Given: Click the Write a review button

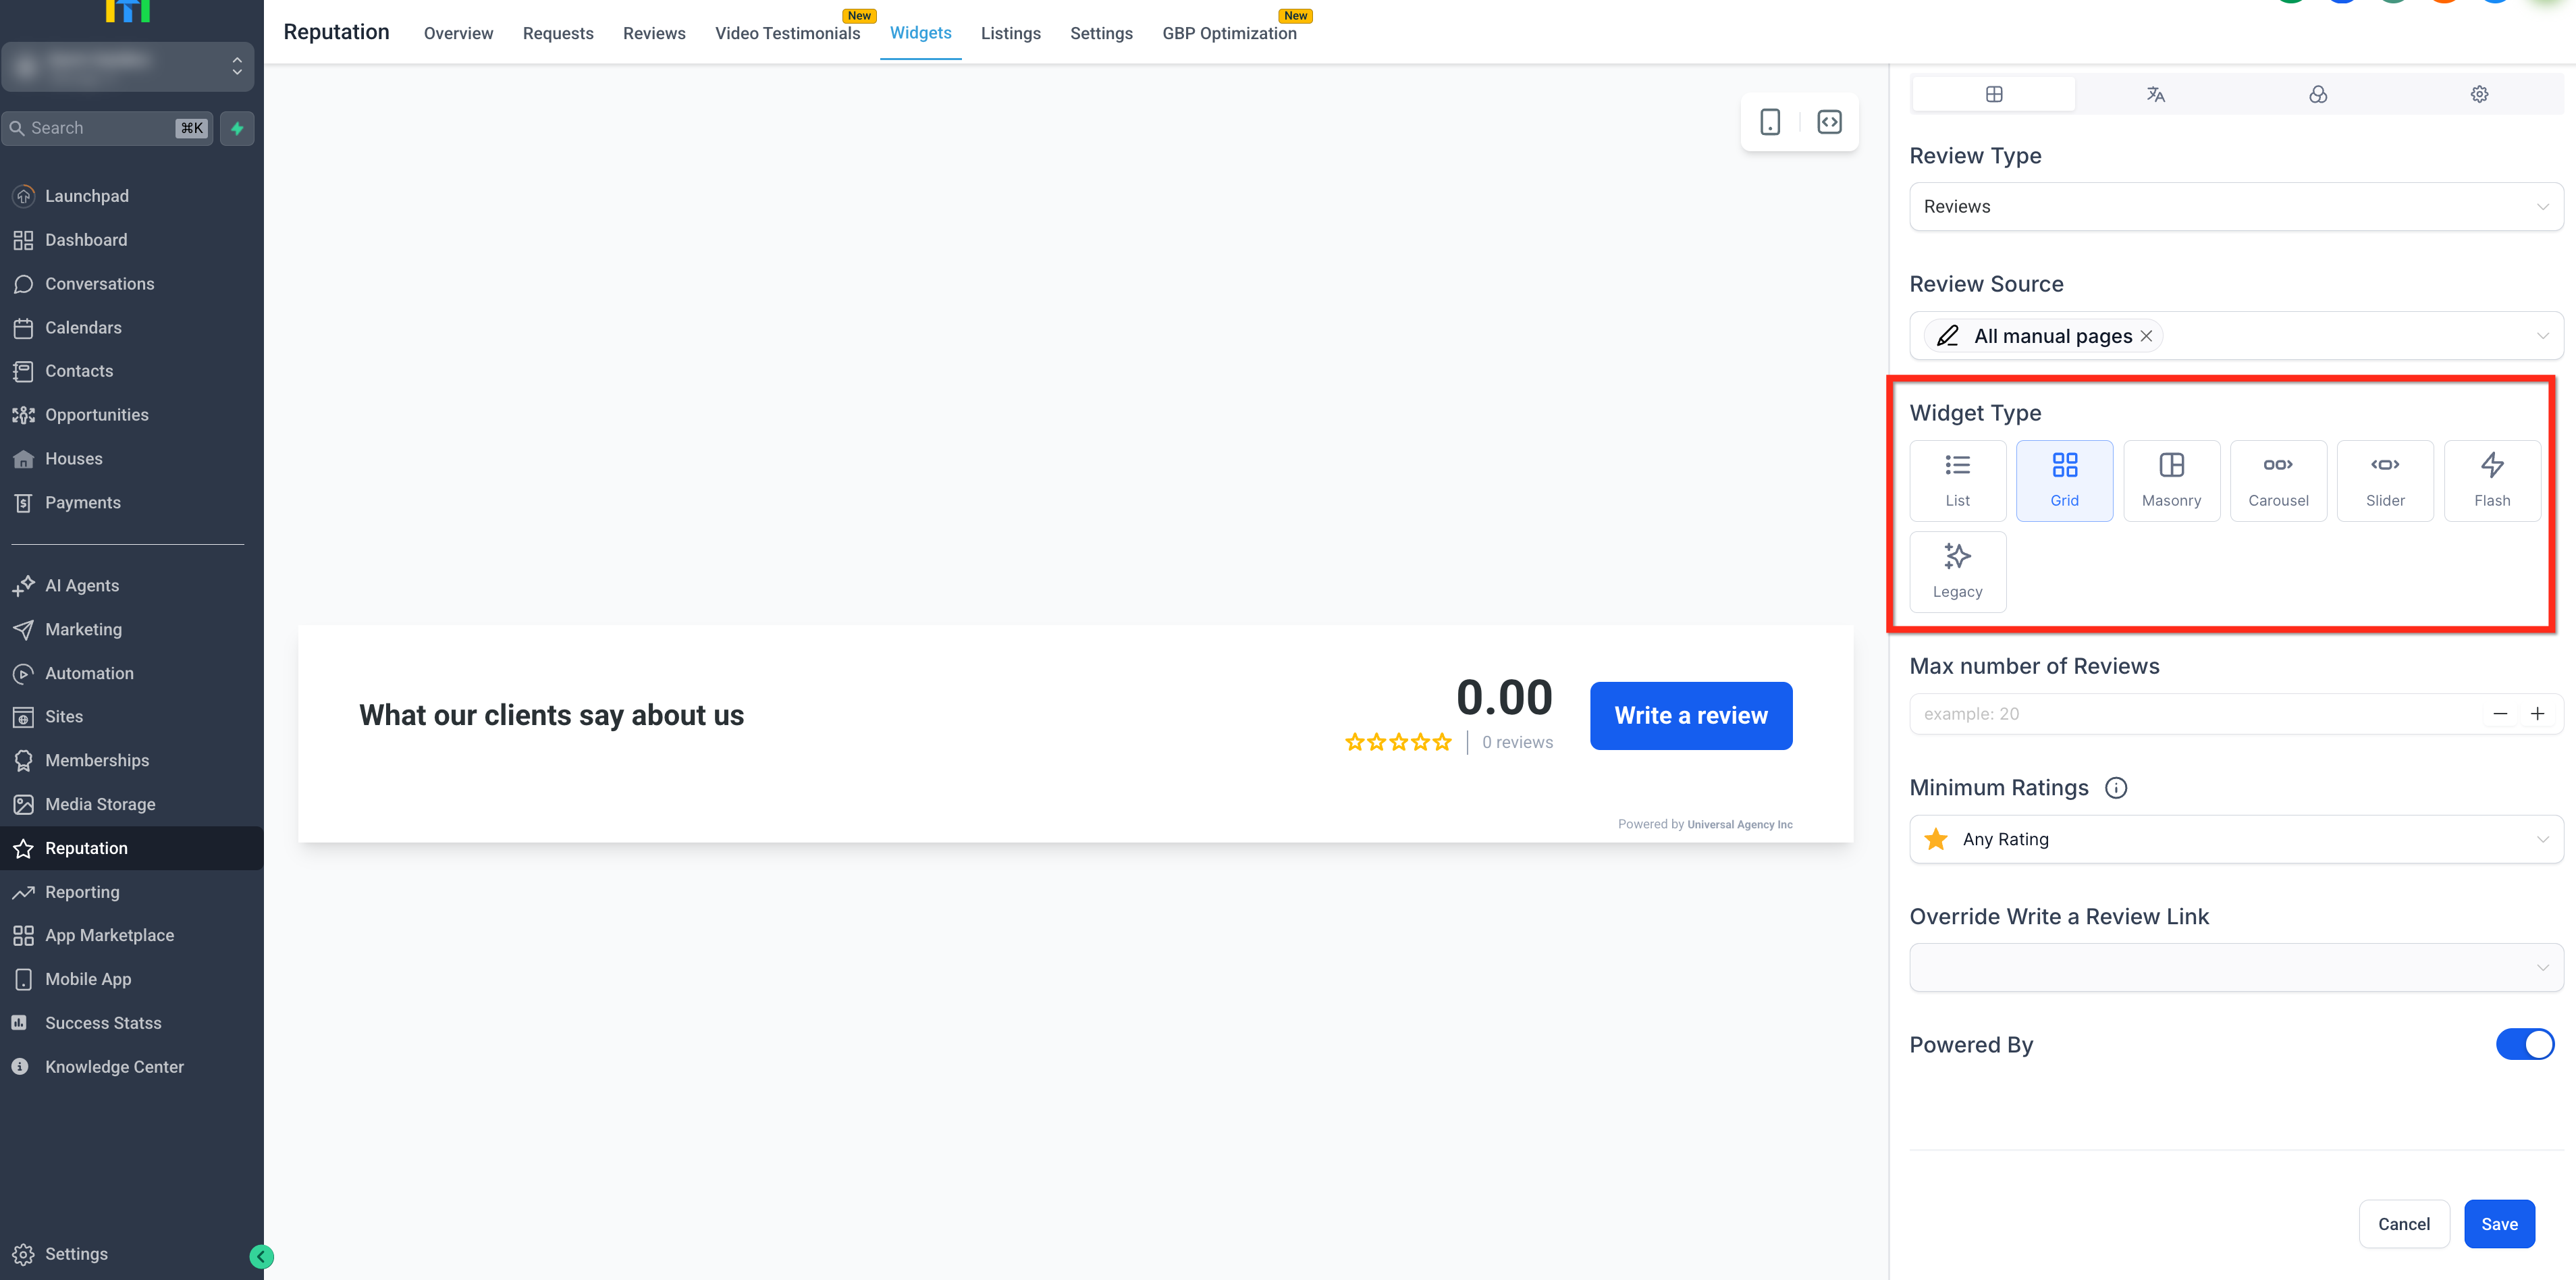Looking at the screenshot, I should 1690,716.
